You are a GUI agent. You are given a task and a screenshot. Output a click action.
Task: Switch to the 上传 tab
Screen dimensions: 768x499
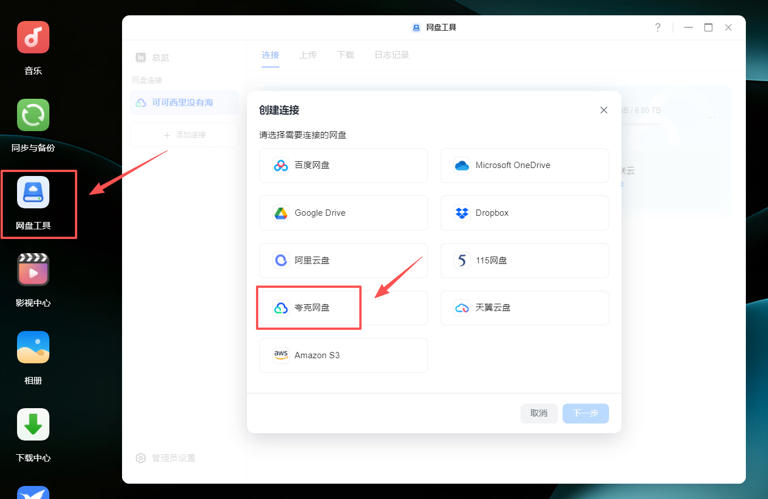pyautogui.click(x=308, y=55)
